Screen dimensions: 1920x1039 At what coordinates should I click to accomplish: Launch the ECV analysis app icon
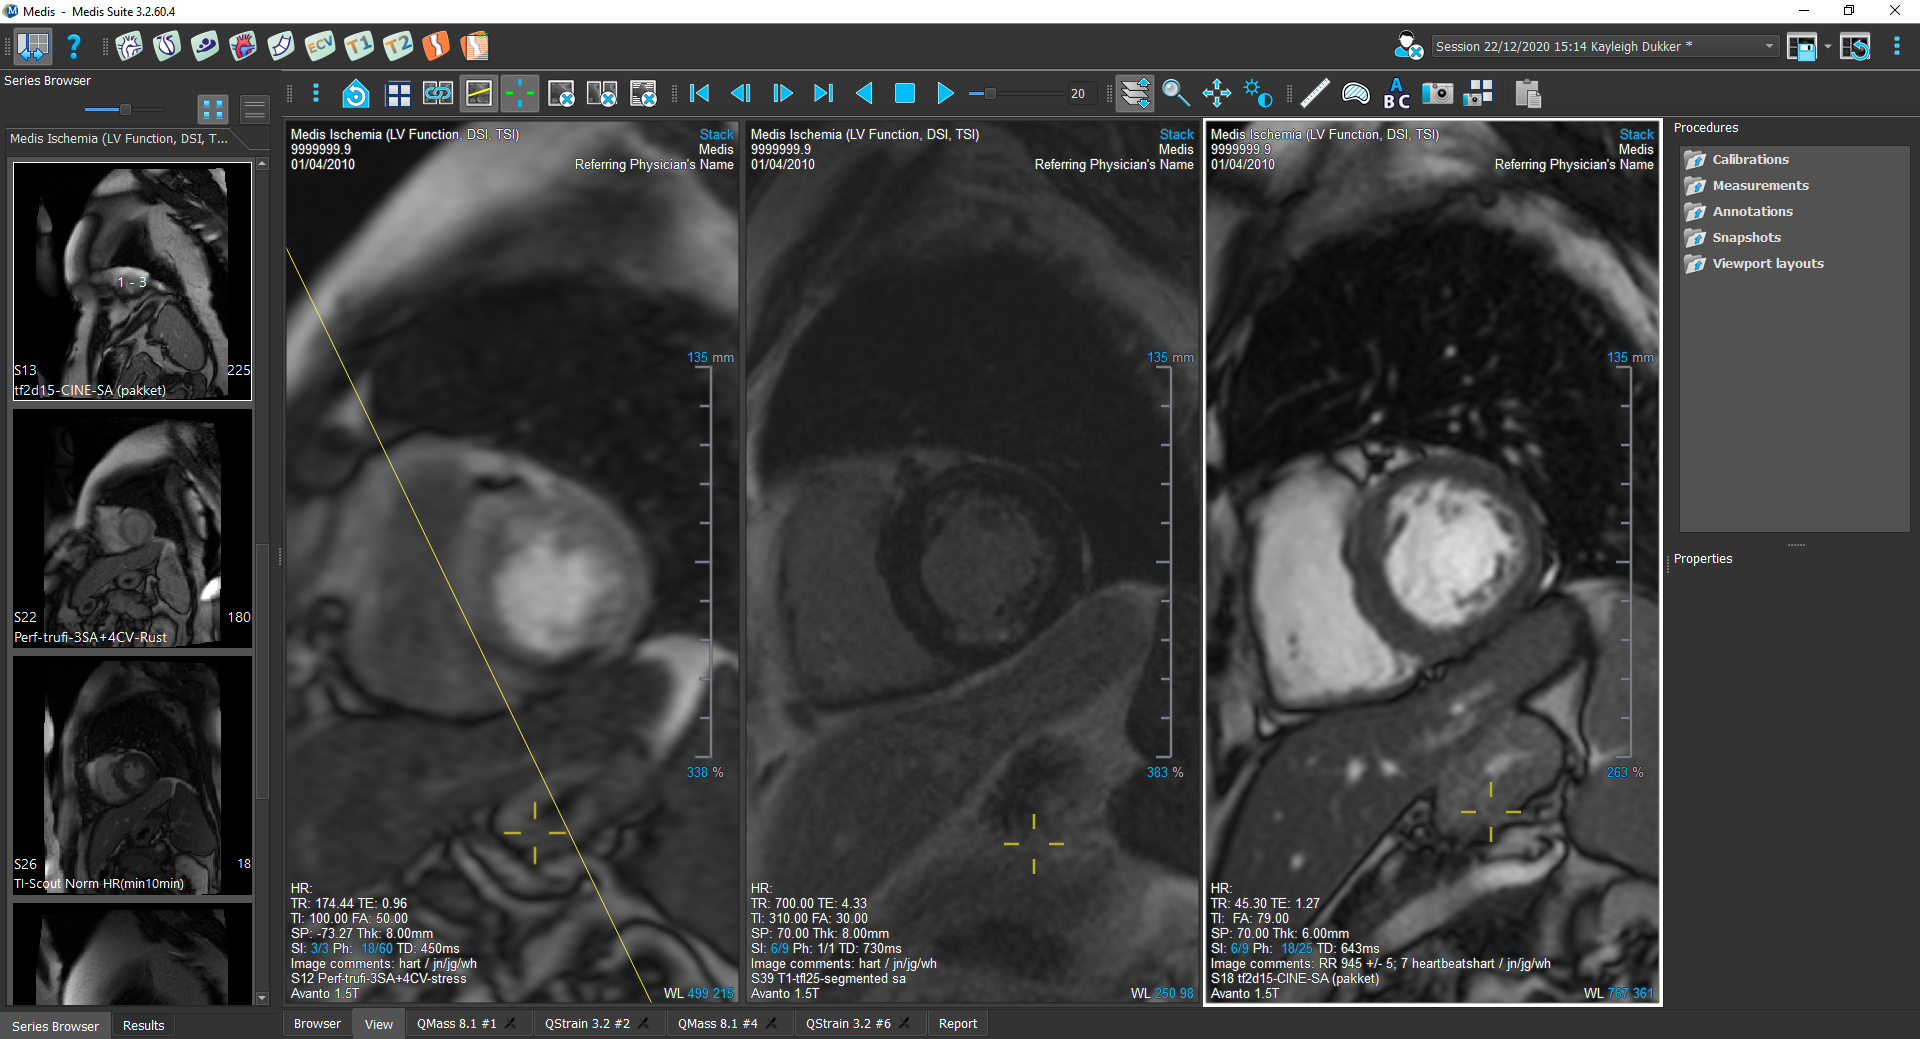[x=320, y=46]
